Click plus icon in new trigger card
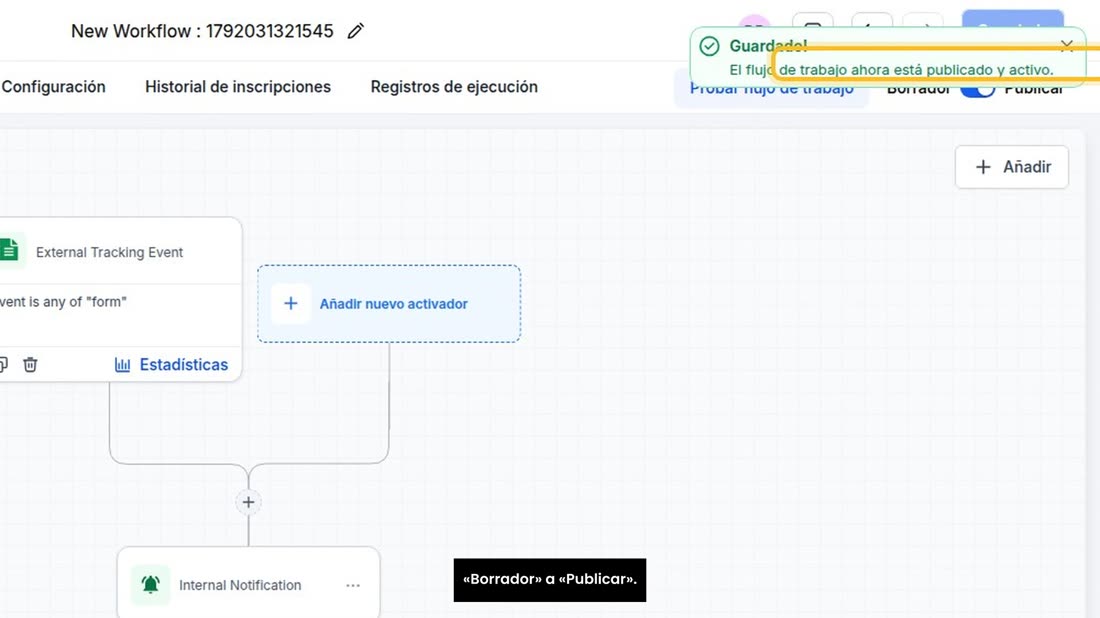 pyautogui.click(x=290, y=304)
